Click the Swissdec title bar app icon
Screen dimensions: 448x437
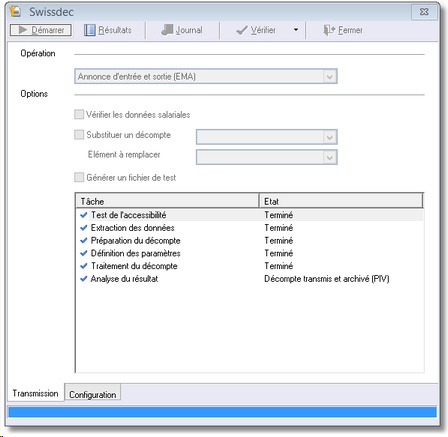15,11
